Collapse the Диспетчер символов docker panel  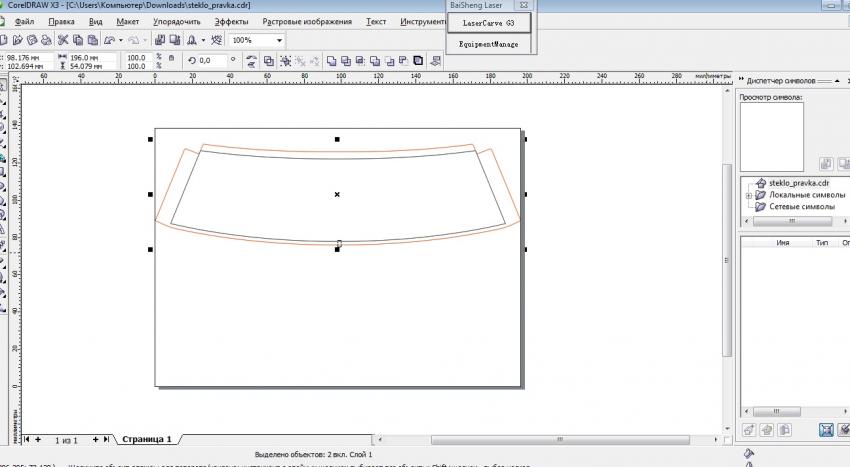click(x=739, y=80)
